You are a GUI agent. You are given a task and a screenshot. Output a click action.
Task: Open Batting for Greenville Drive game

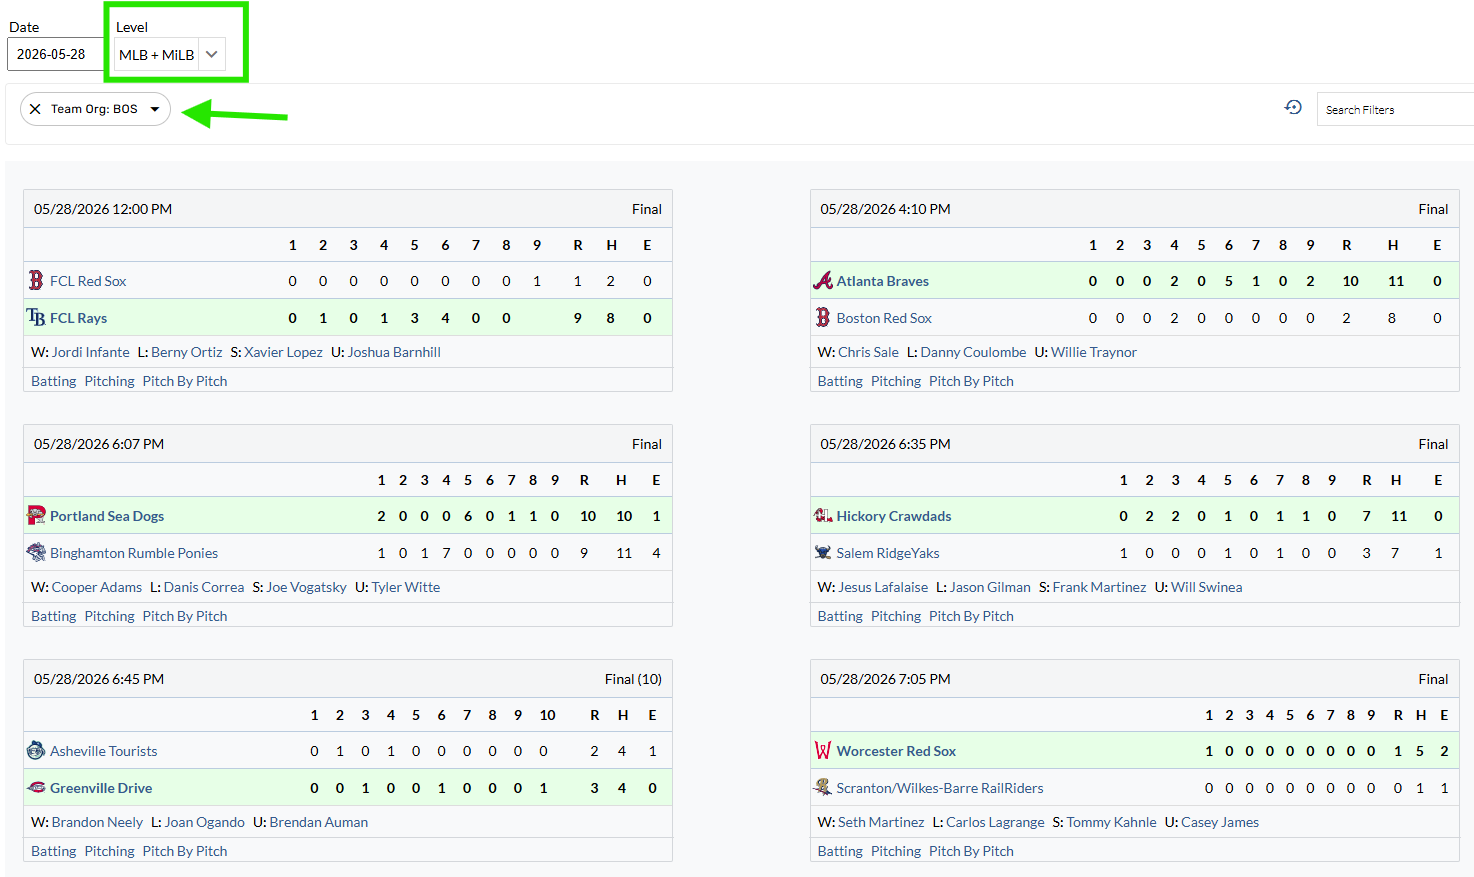pyautogui.click(x=54, y=851)
